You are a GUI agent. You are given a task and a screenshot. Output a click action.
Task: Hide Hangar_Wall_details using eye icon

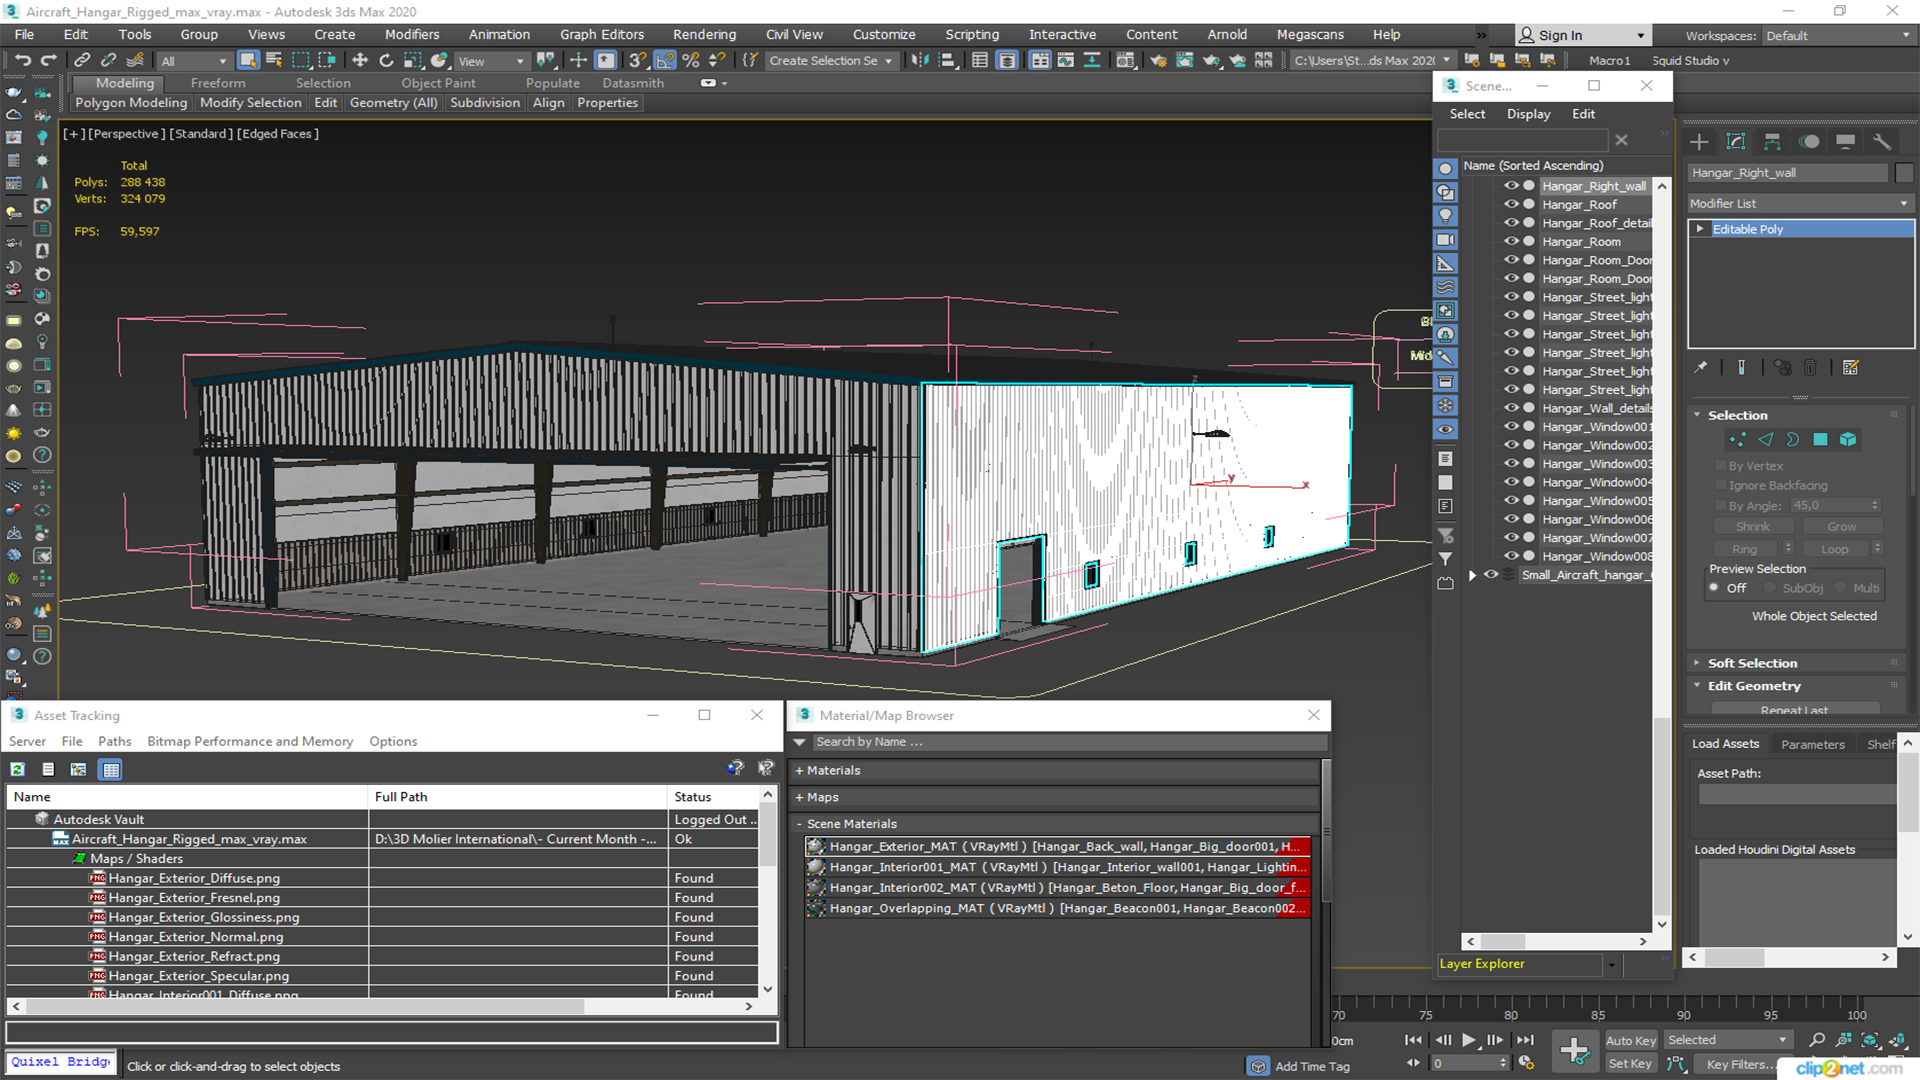pos(1511,408)
